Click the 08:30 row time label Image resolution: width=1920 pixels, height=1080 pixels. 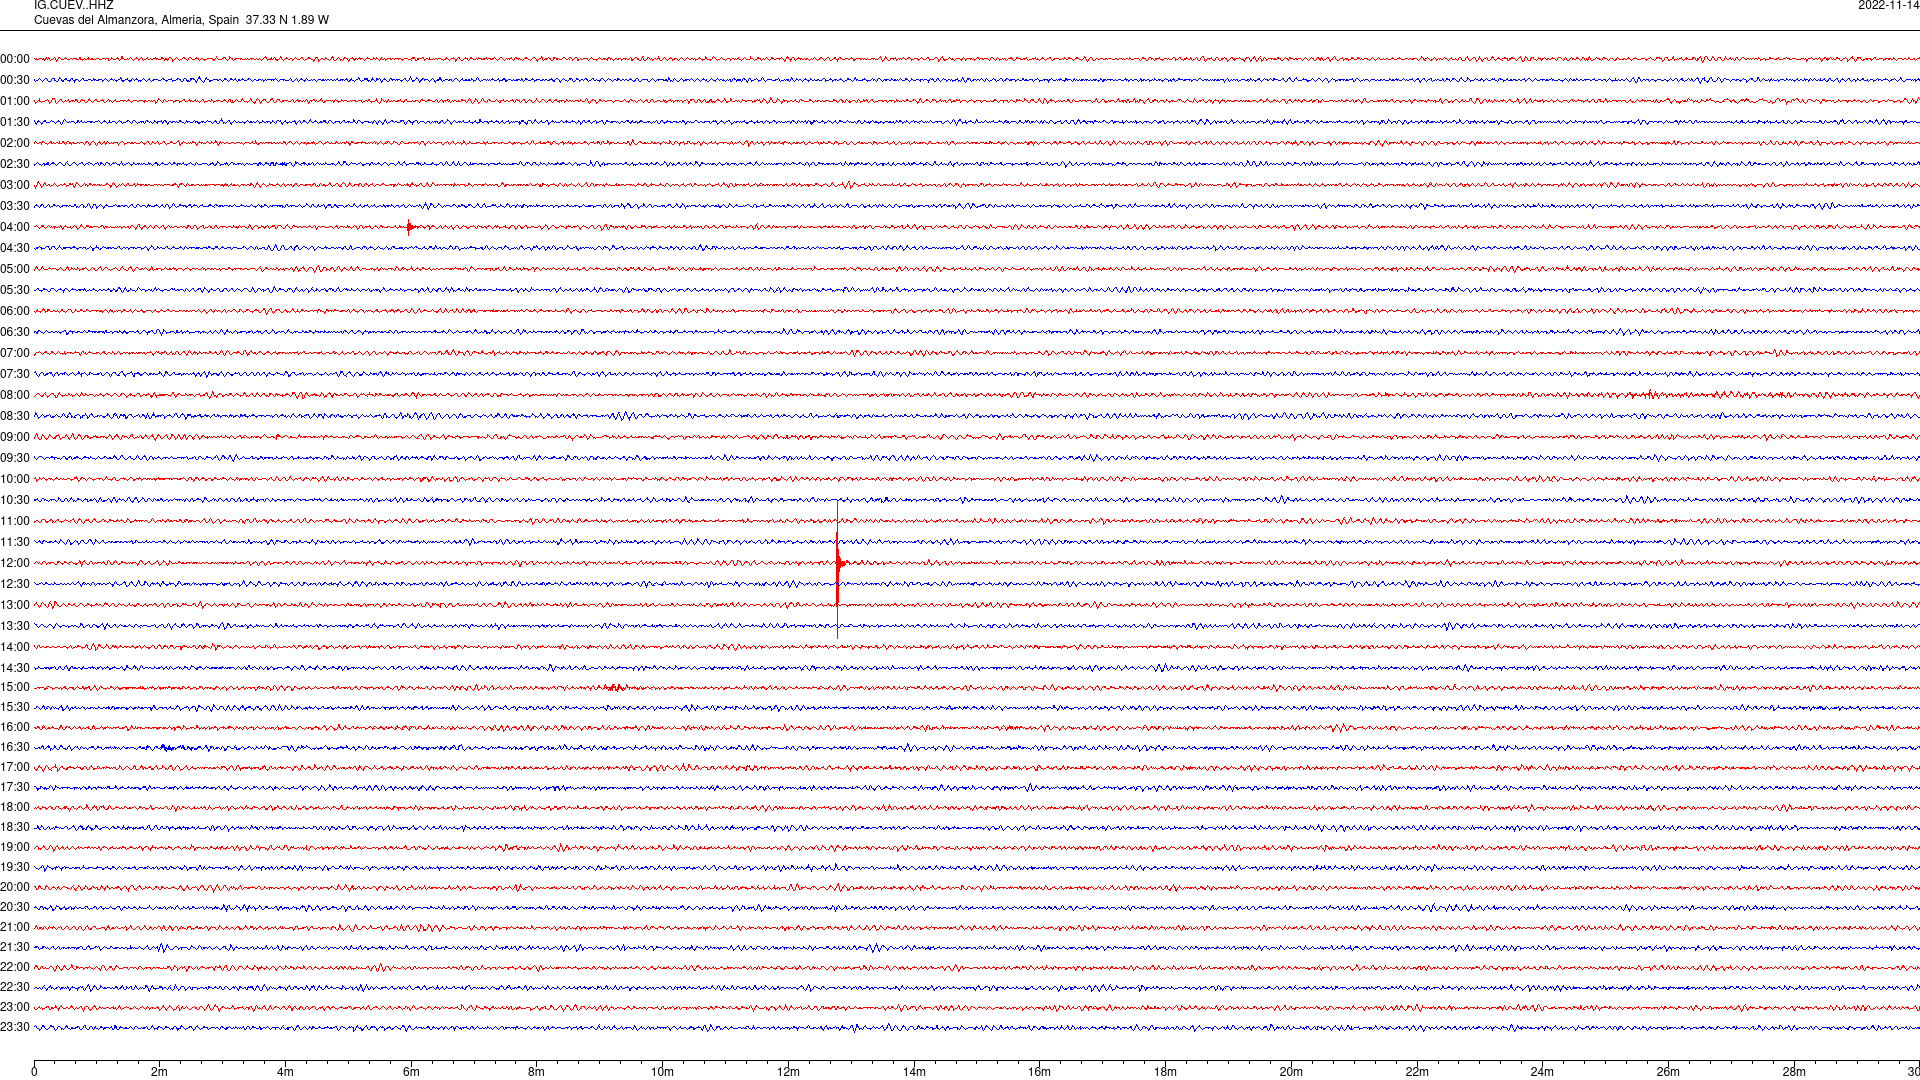(x=15, y=416)
